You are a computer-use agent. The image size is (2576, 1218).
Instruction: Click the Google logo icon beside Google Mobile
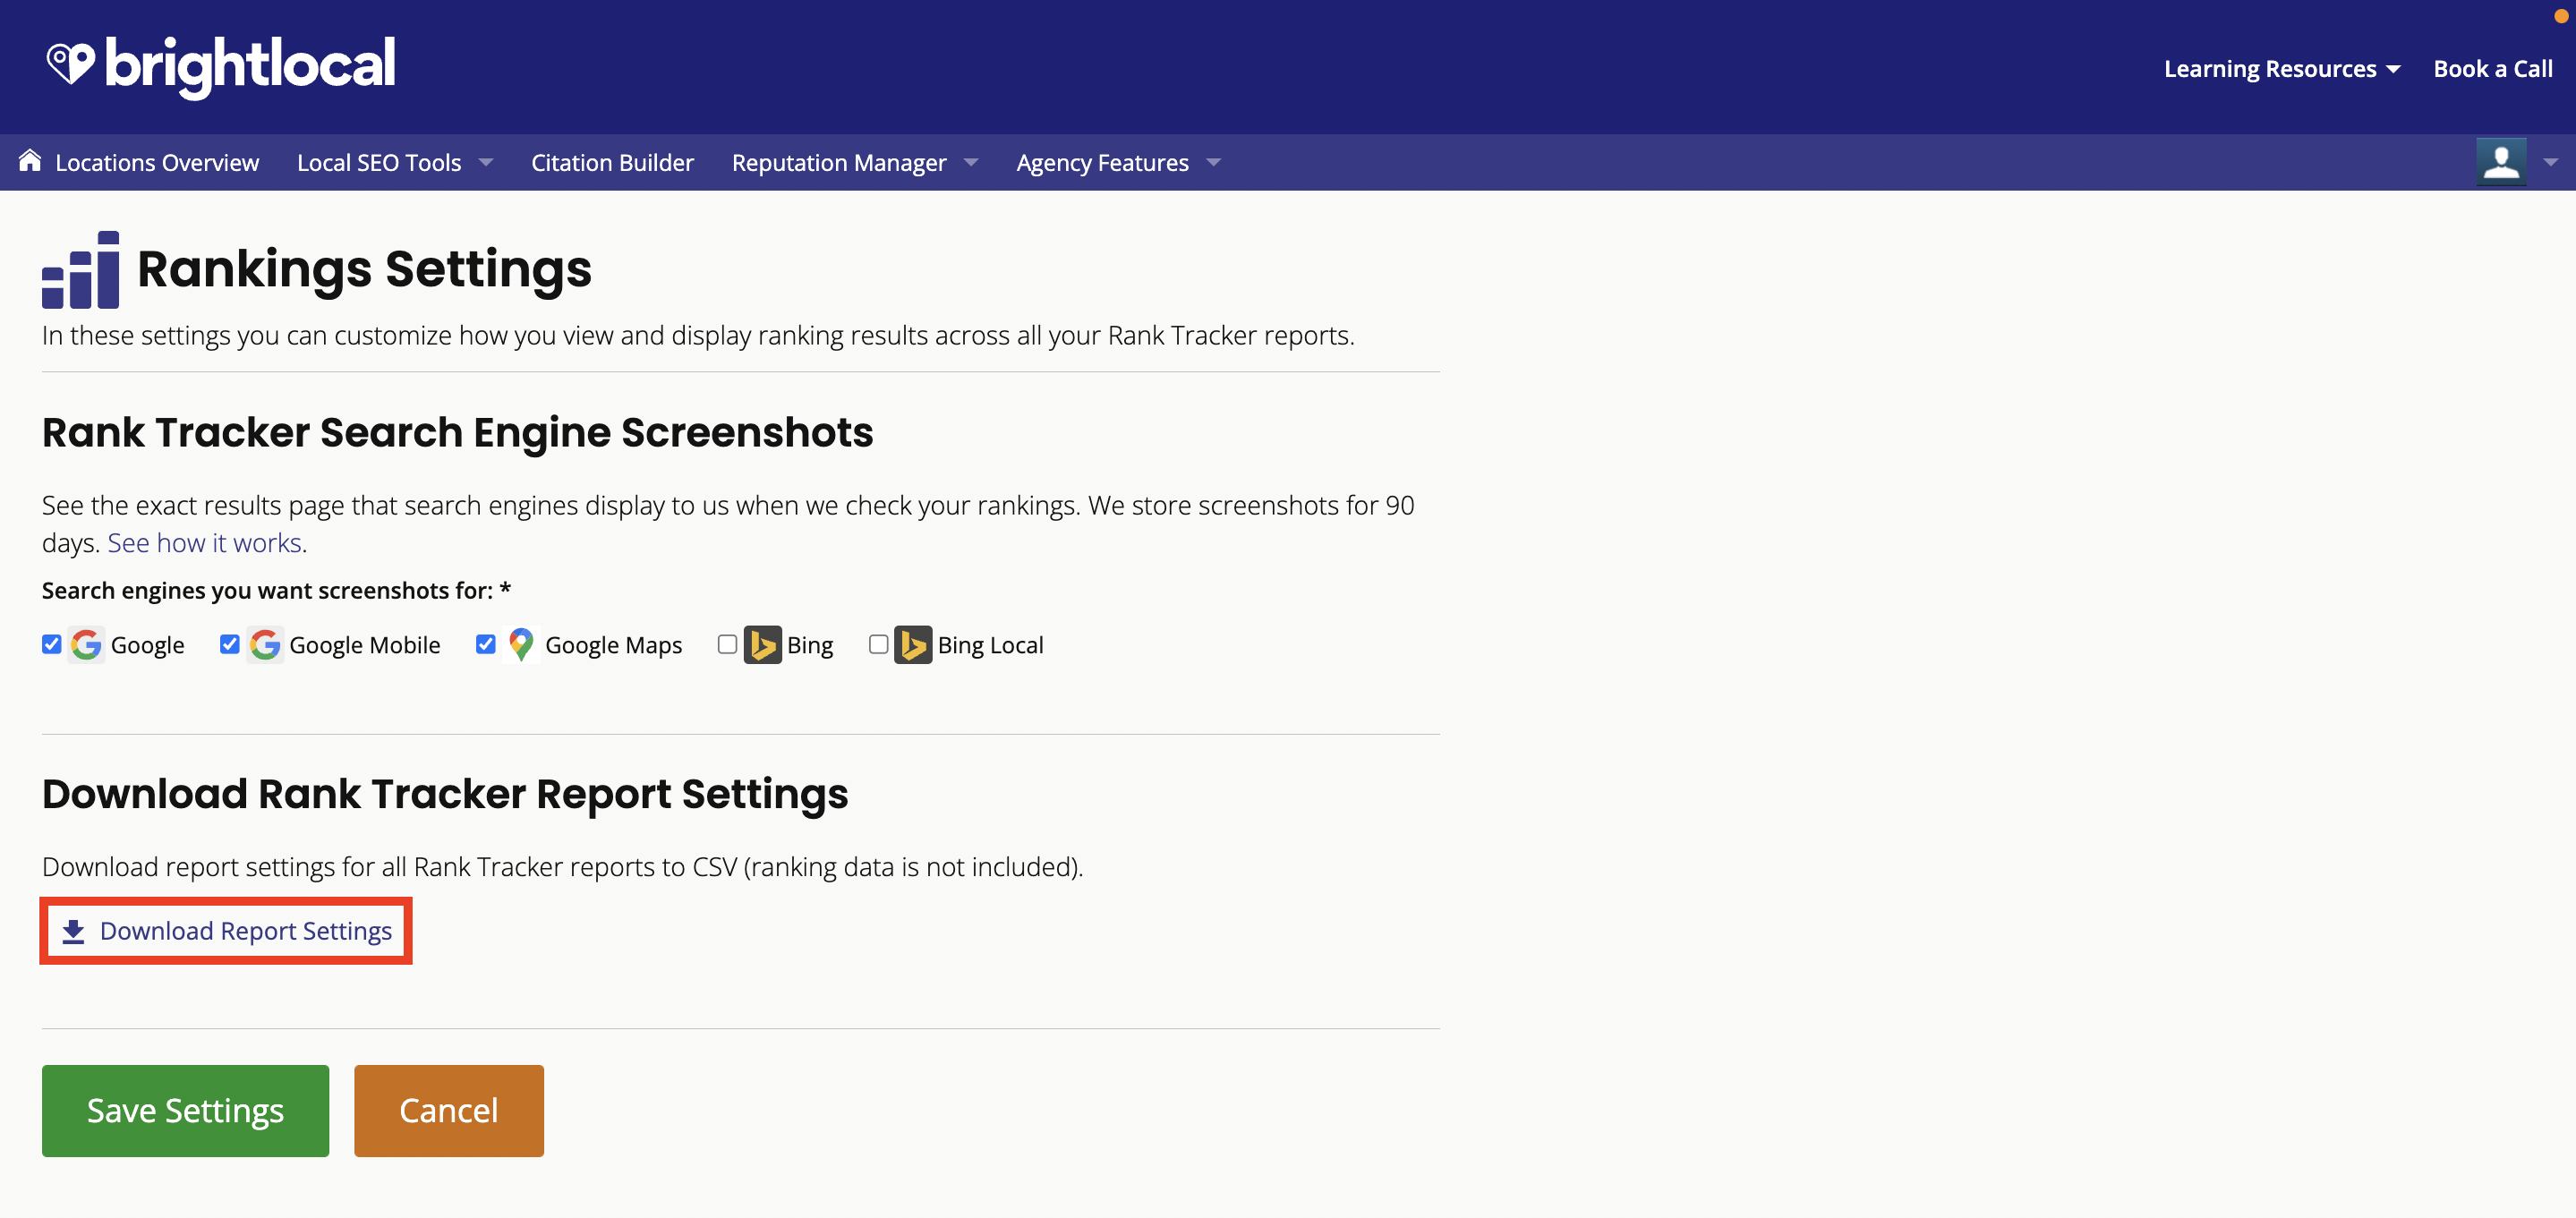(x=265, y=645)
